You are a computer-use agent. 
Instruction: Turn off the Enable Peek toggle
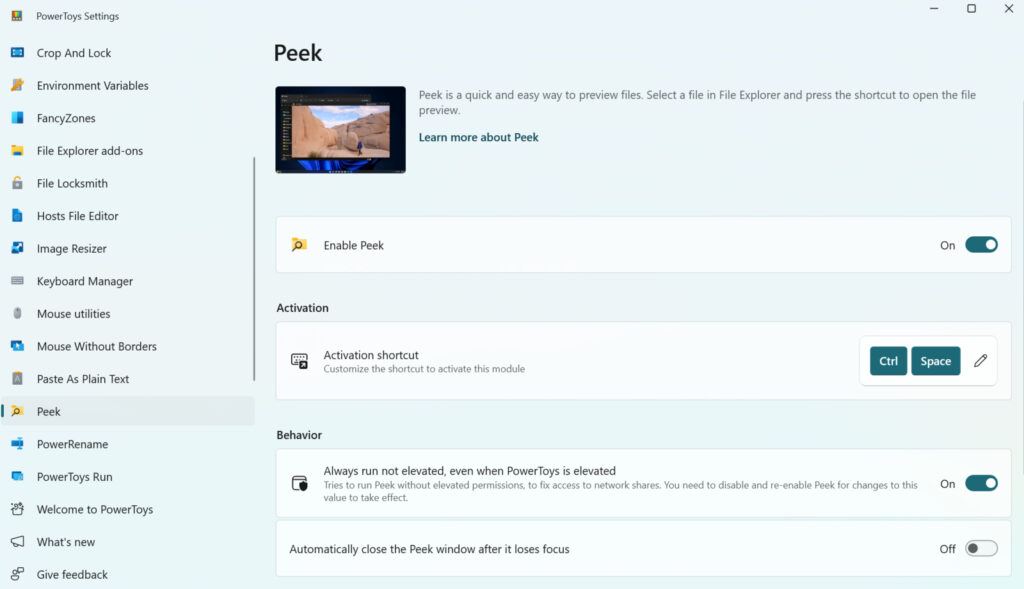pyautogui.click(x=981, y=245)
